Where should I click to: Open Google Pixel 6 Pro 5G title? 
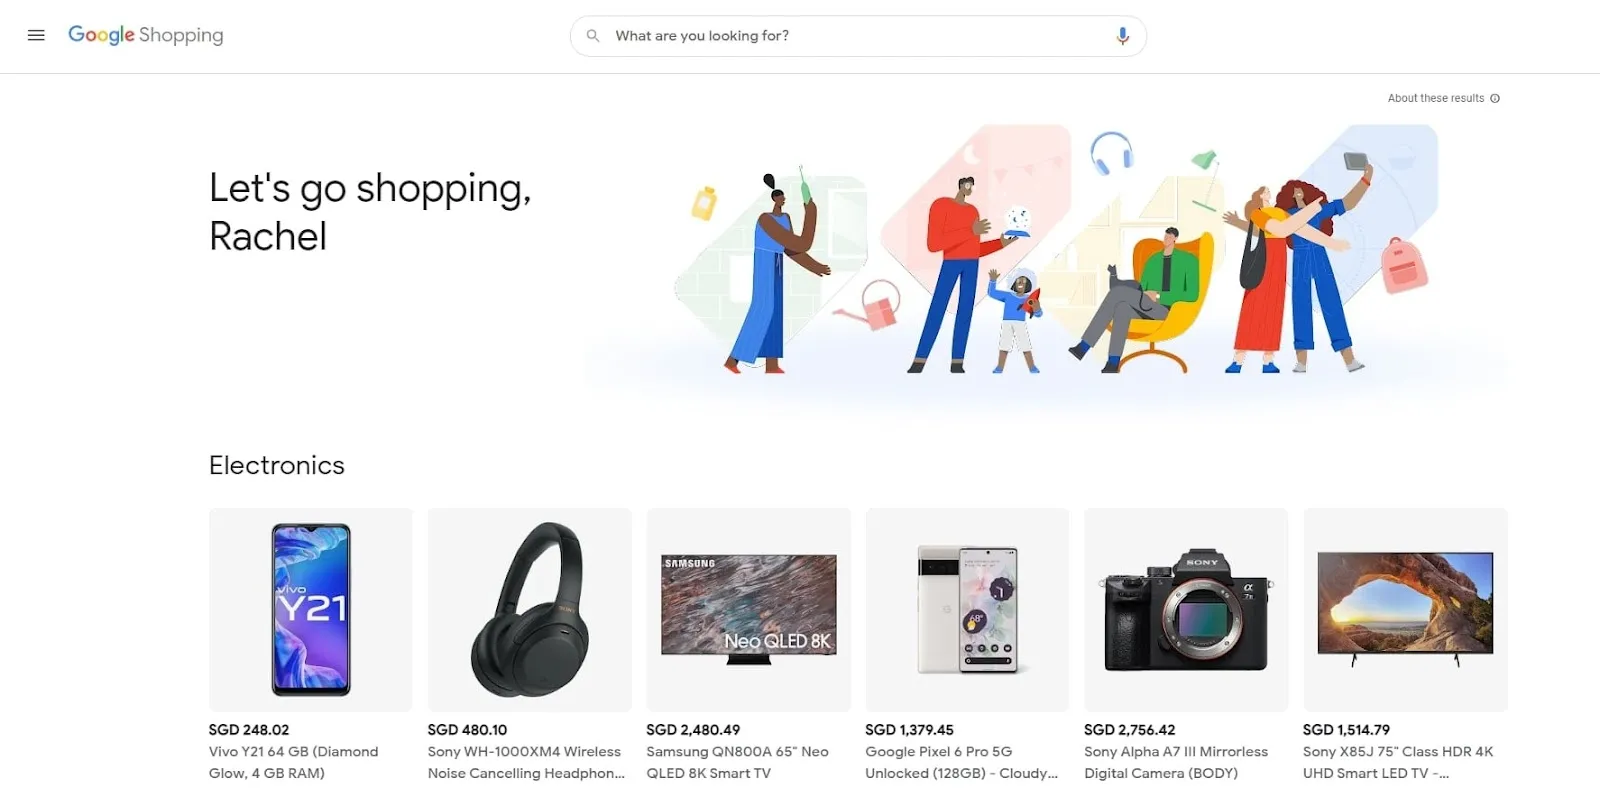click(962, 762)
